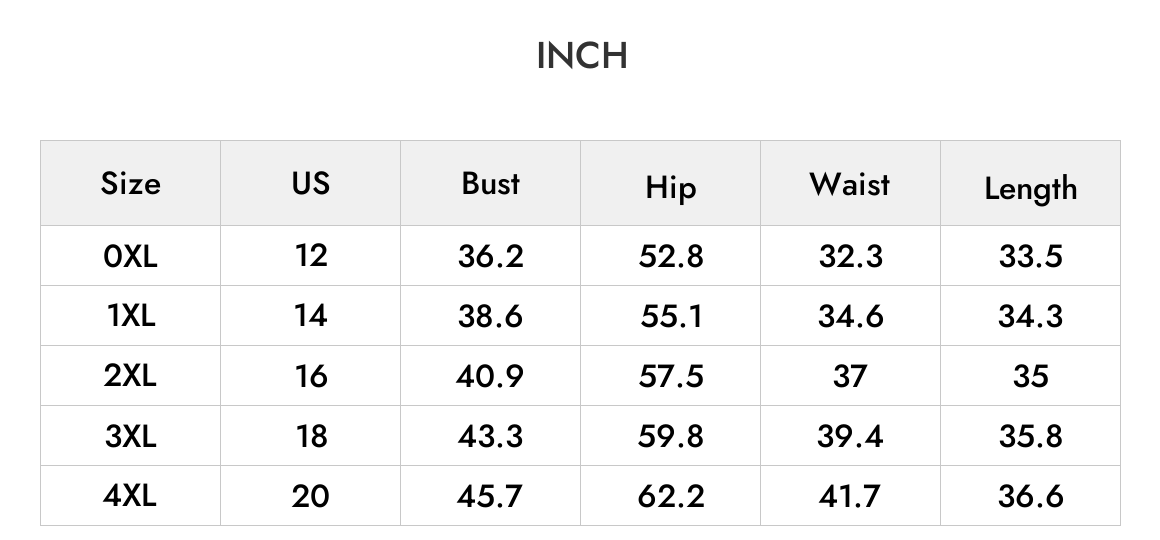Click the Hip column header

click(670, 187)
